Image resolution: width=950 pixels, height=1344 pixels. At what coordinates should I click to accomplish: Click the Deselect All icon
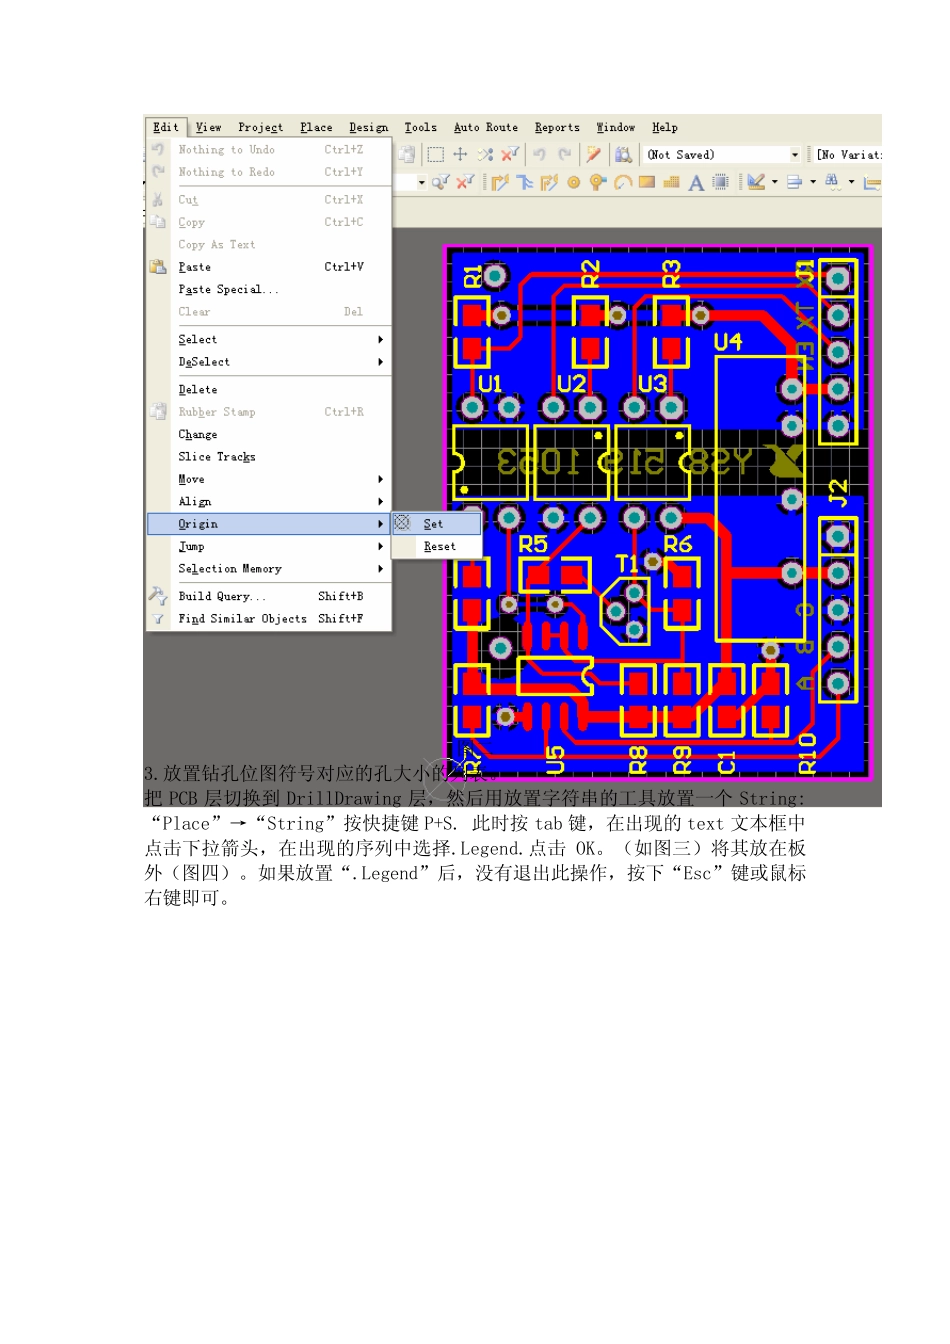[x=485, y=154]
